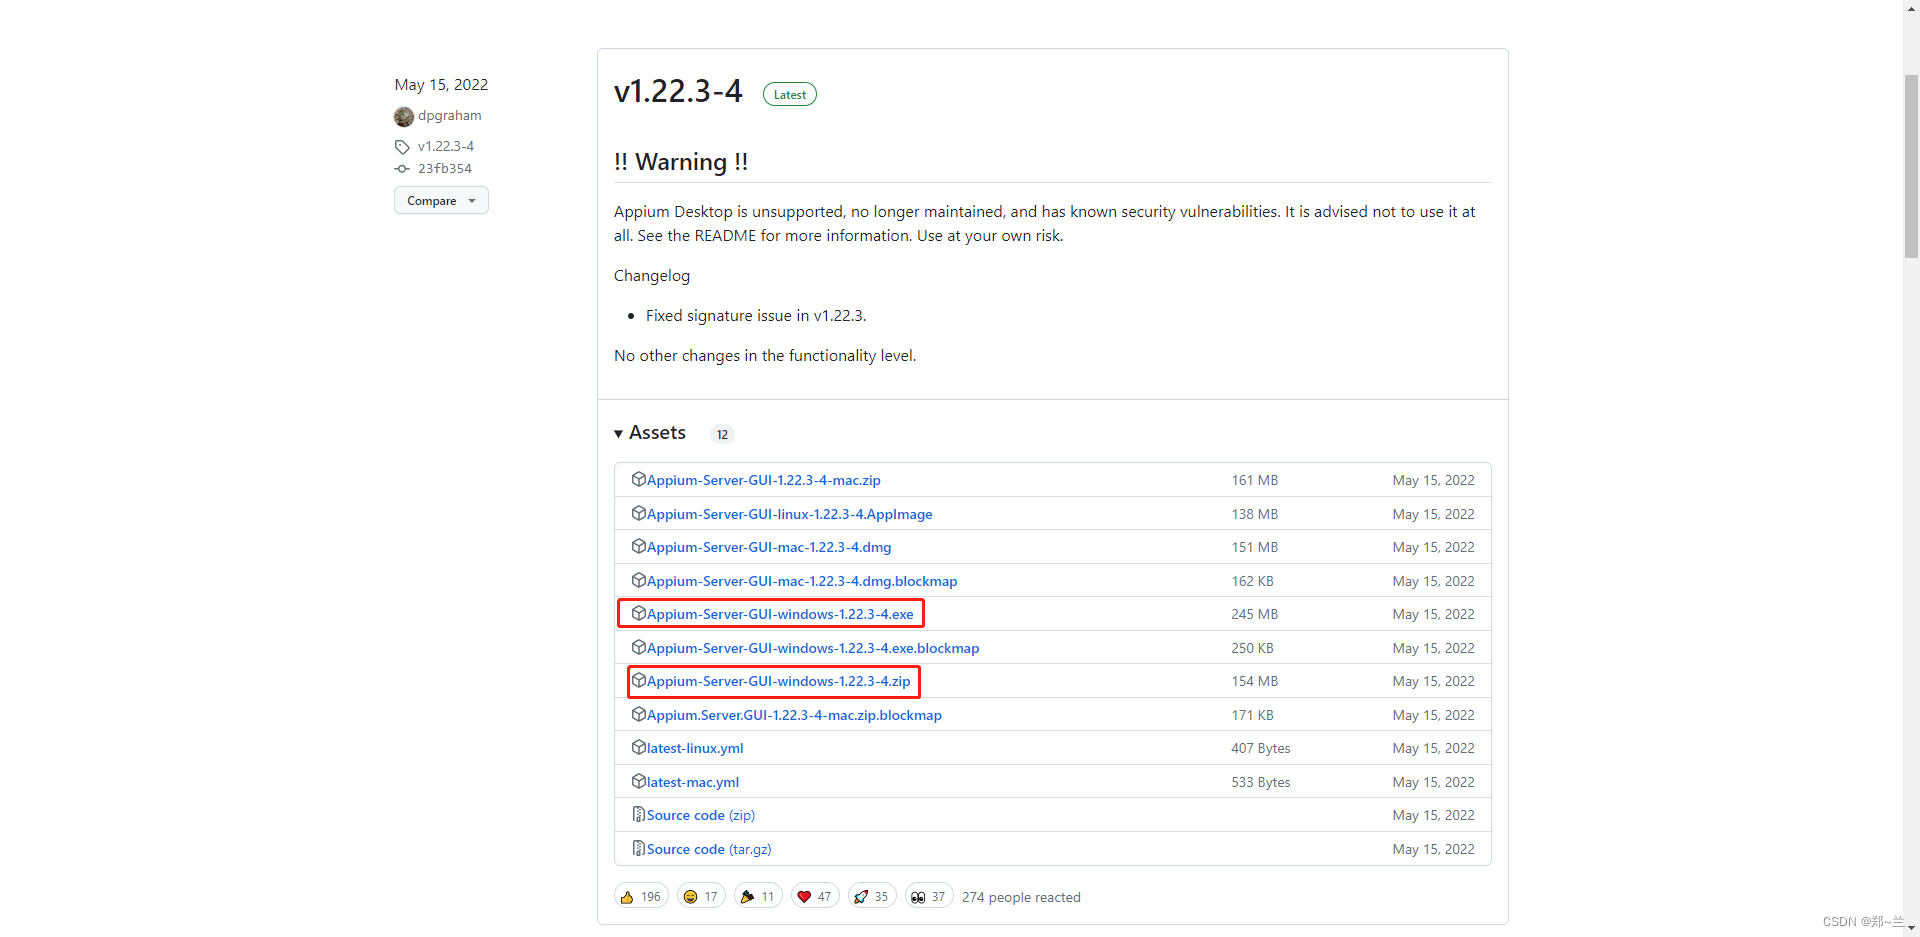The height and width of the screenshot is (937, 1920).
Task: Click the date in the windows .exe row
Action: click(x=1433, y=615)
